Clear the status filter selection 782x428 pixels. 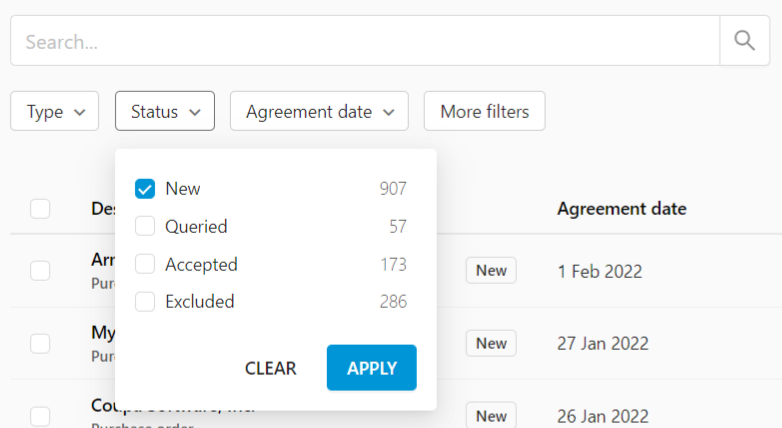[x=270, y=368]
